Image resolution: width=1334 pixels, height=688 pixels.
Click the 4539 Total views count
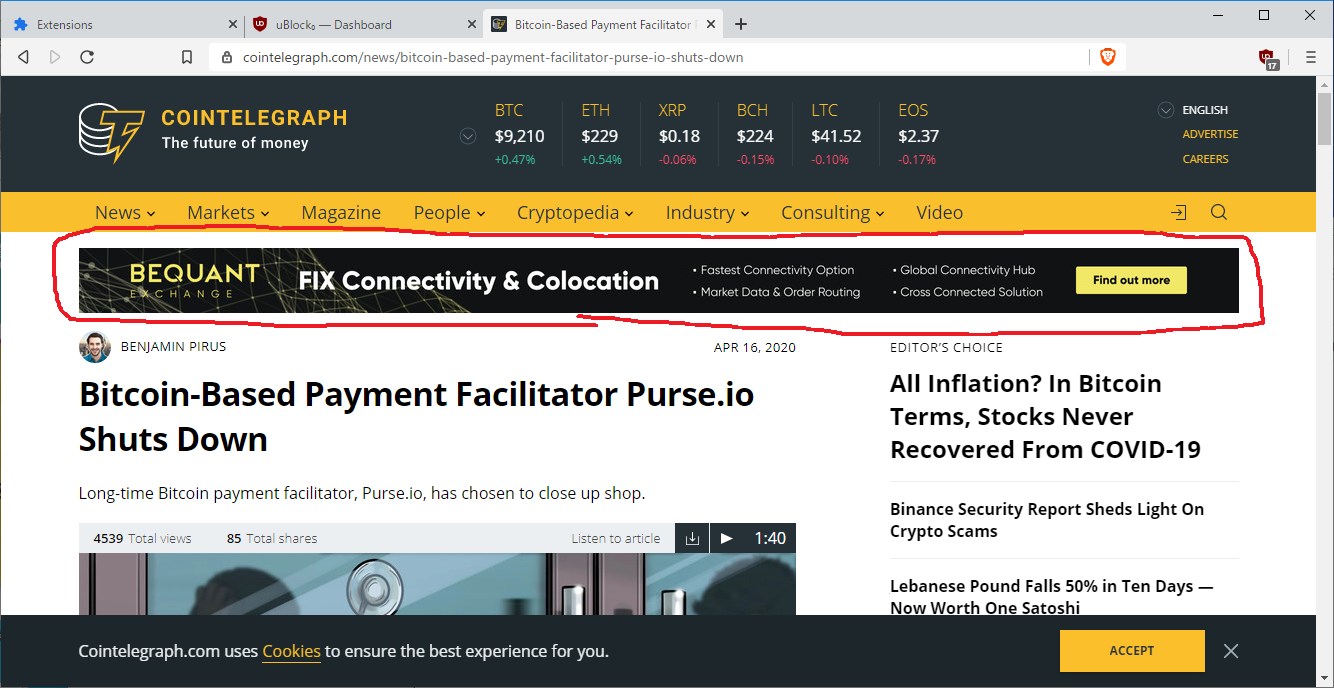[142, 538]
